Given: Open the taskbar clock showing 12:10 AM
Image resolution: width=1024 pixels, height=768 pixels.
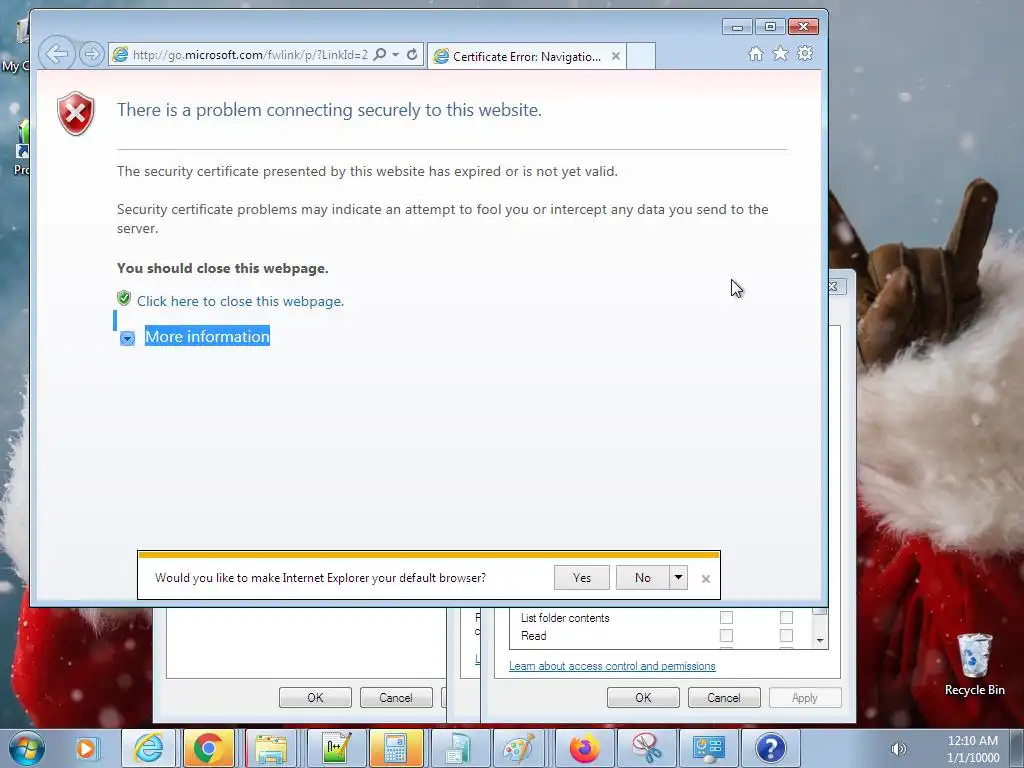Looking at the screenshot, I should pyautogui.click(x=973, y=749).
